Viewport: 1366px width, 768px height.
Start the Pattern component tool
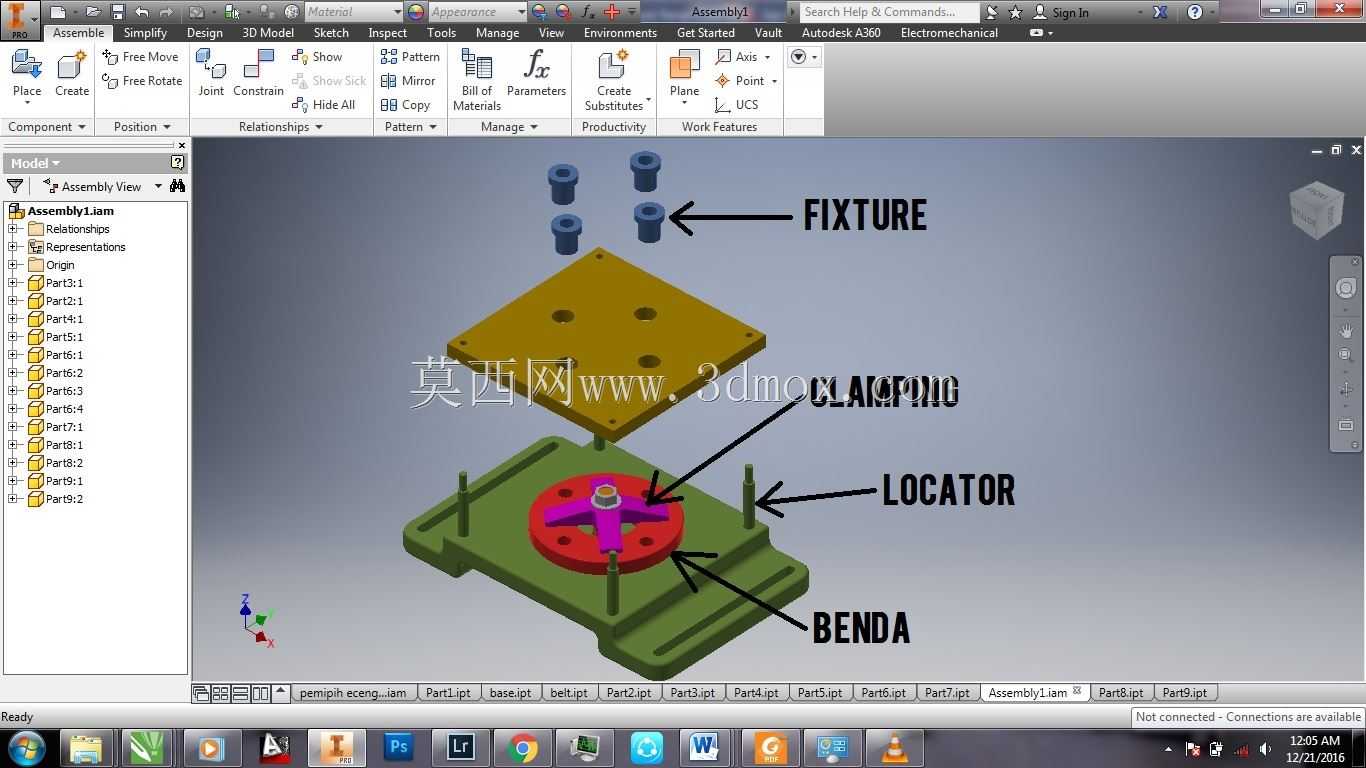[x=410, y=57]
